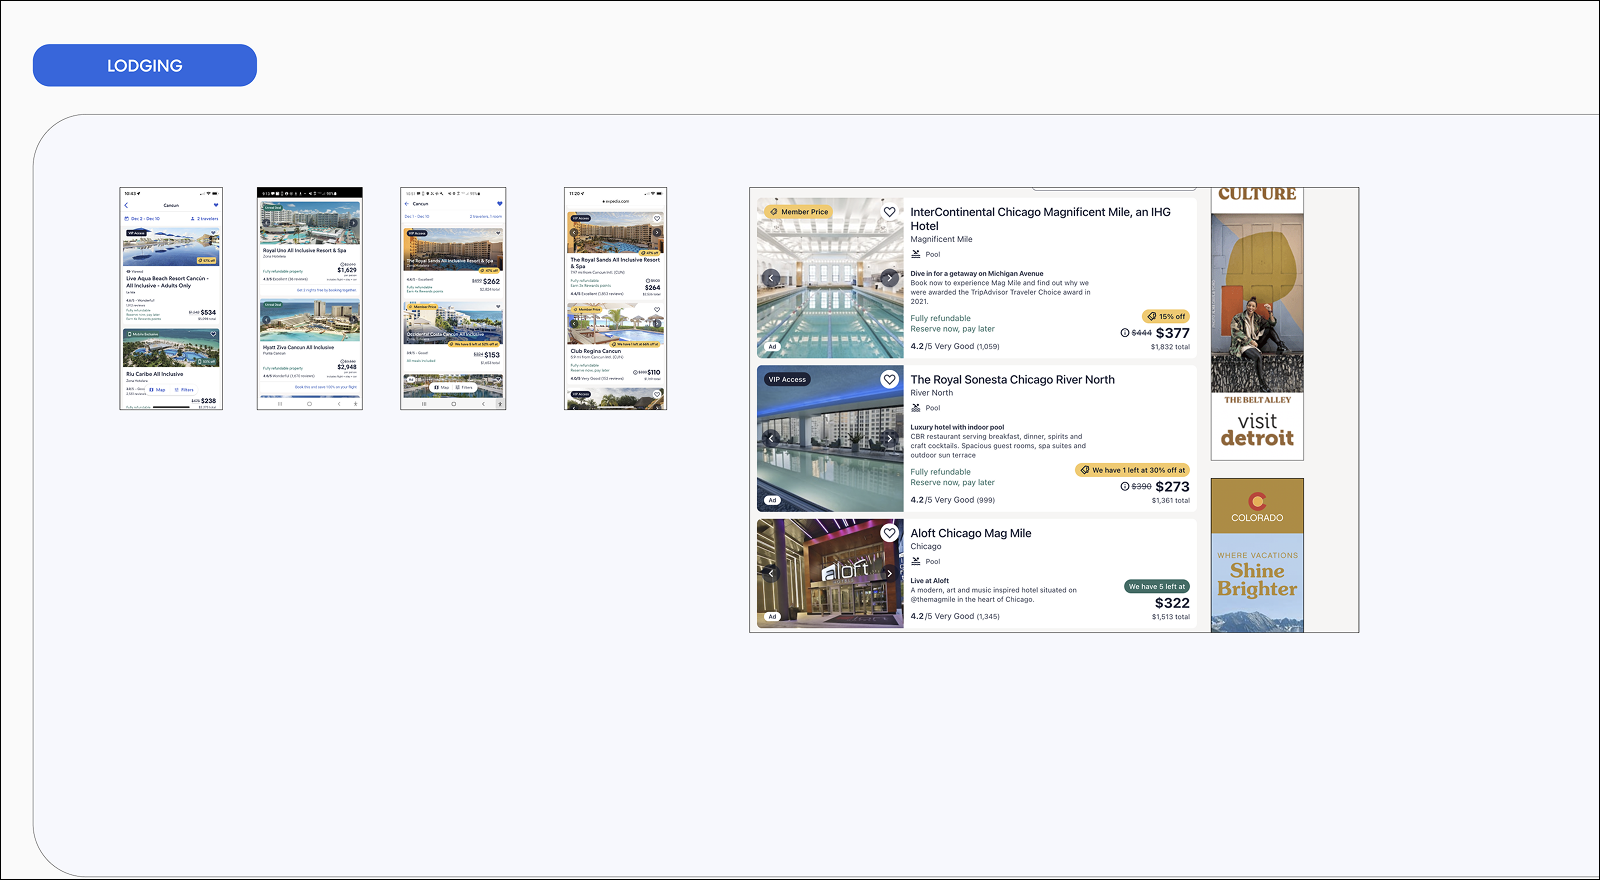Tap Dec 2 - Dec 10 date selector
Image resolution: width=1600 pixels, height=880 pixels.
tap(142, 219)
